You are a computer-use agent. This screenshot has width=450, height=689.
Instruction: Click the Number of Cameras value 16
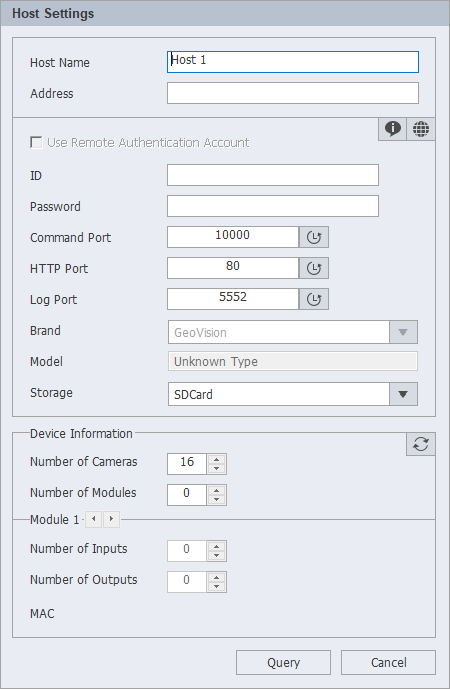pyautogui.click(x=187, y=464)
